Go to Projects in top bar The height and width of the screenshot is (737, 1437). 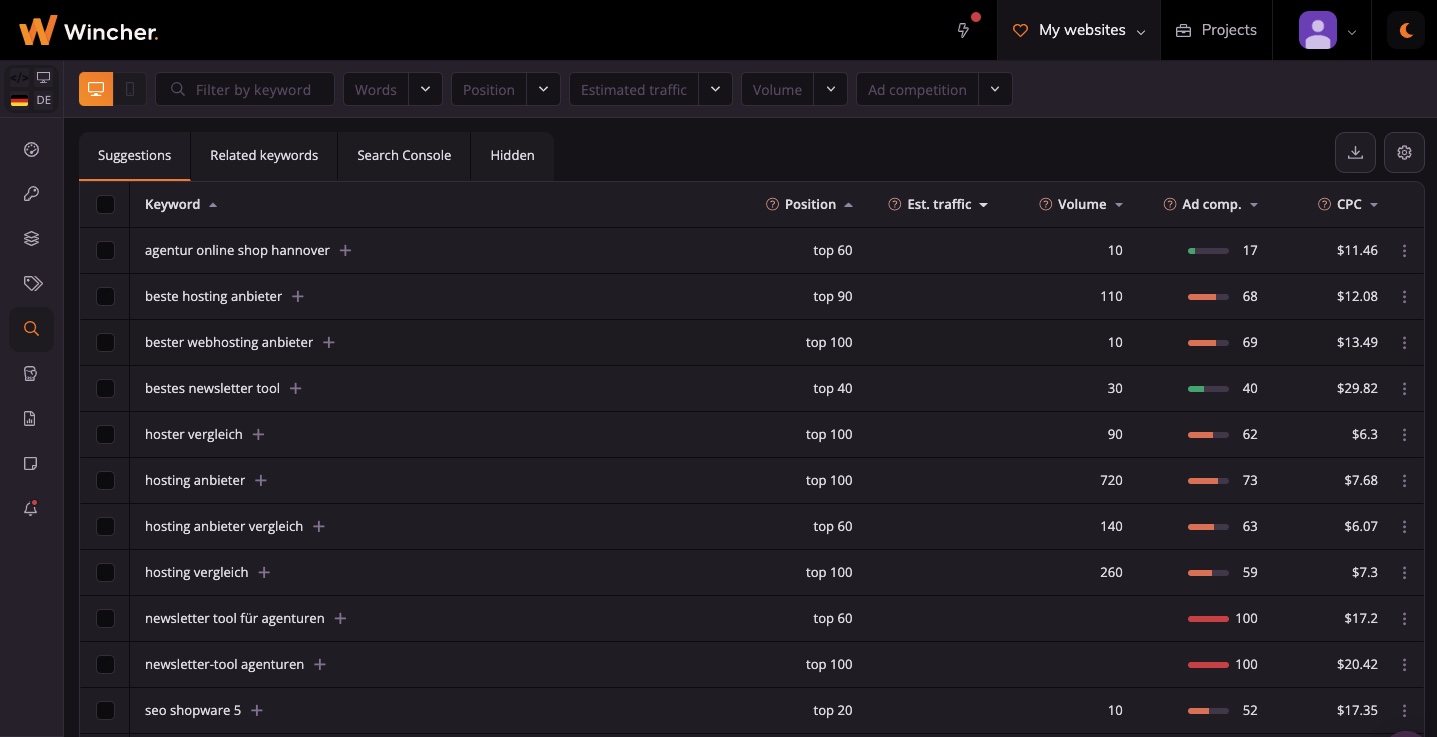tap(1216, 30)
